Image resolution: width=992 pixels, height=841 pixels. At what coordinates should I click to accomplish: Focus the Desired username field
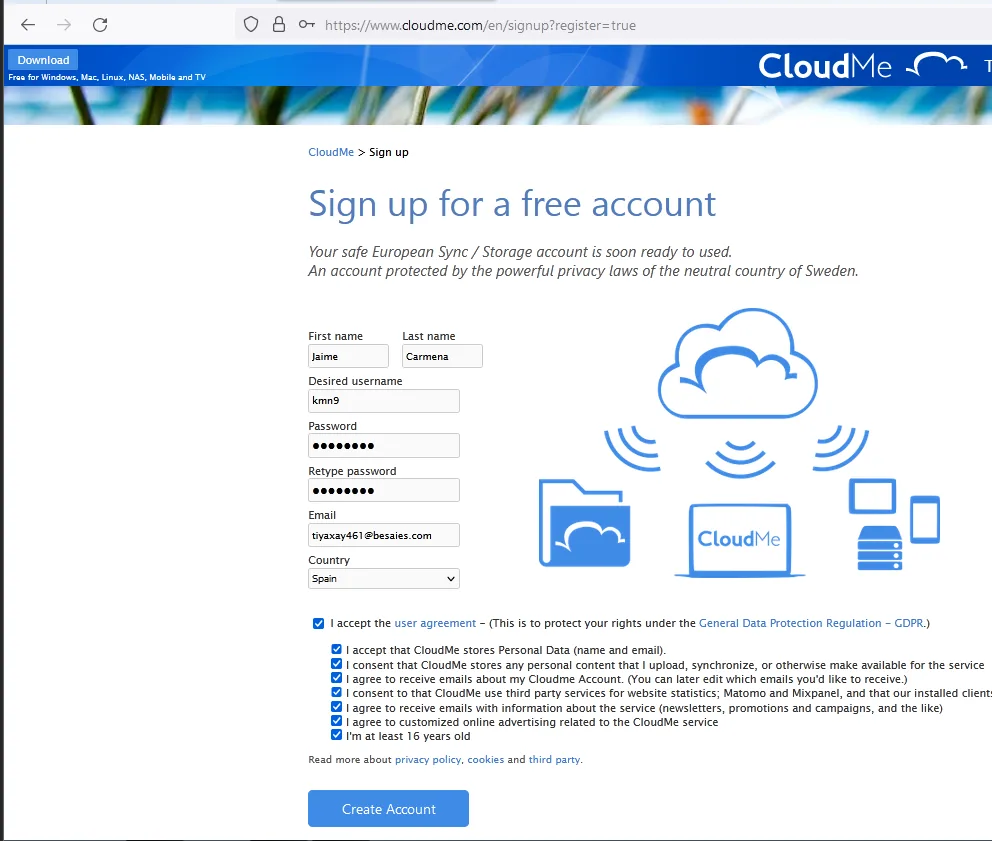pyautogui.click(x=383, y=401)
